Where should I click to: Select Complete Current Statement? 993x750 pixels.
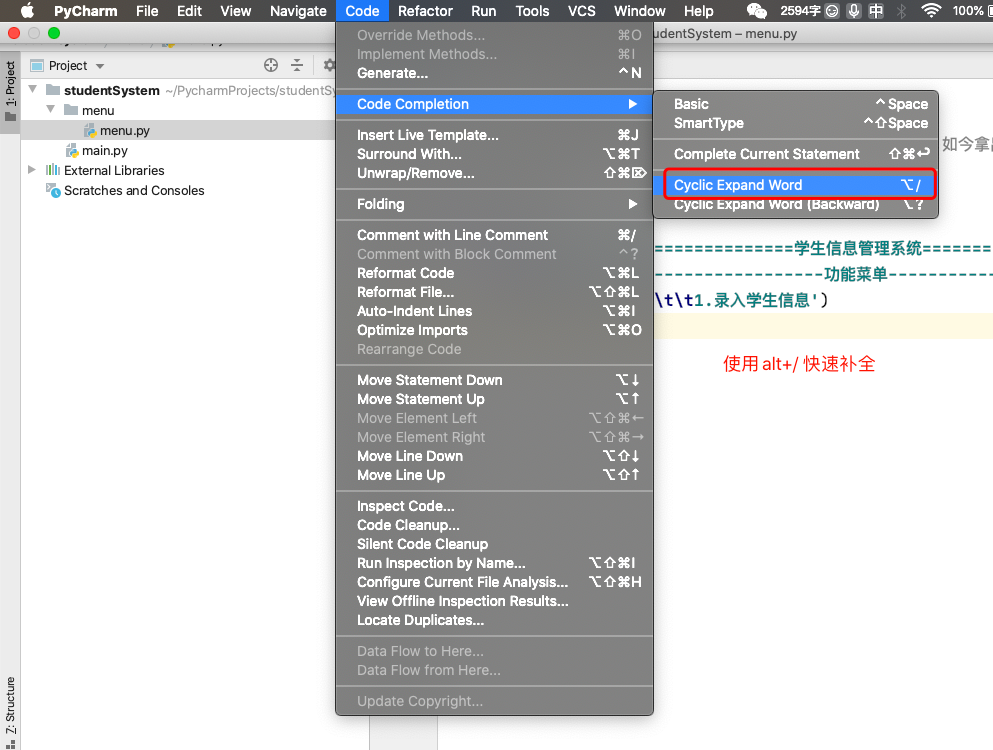pos(795,154)
